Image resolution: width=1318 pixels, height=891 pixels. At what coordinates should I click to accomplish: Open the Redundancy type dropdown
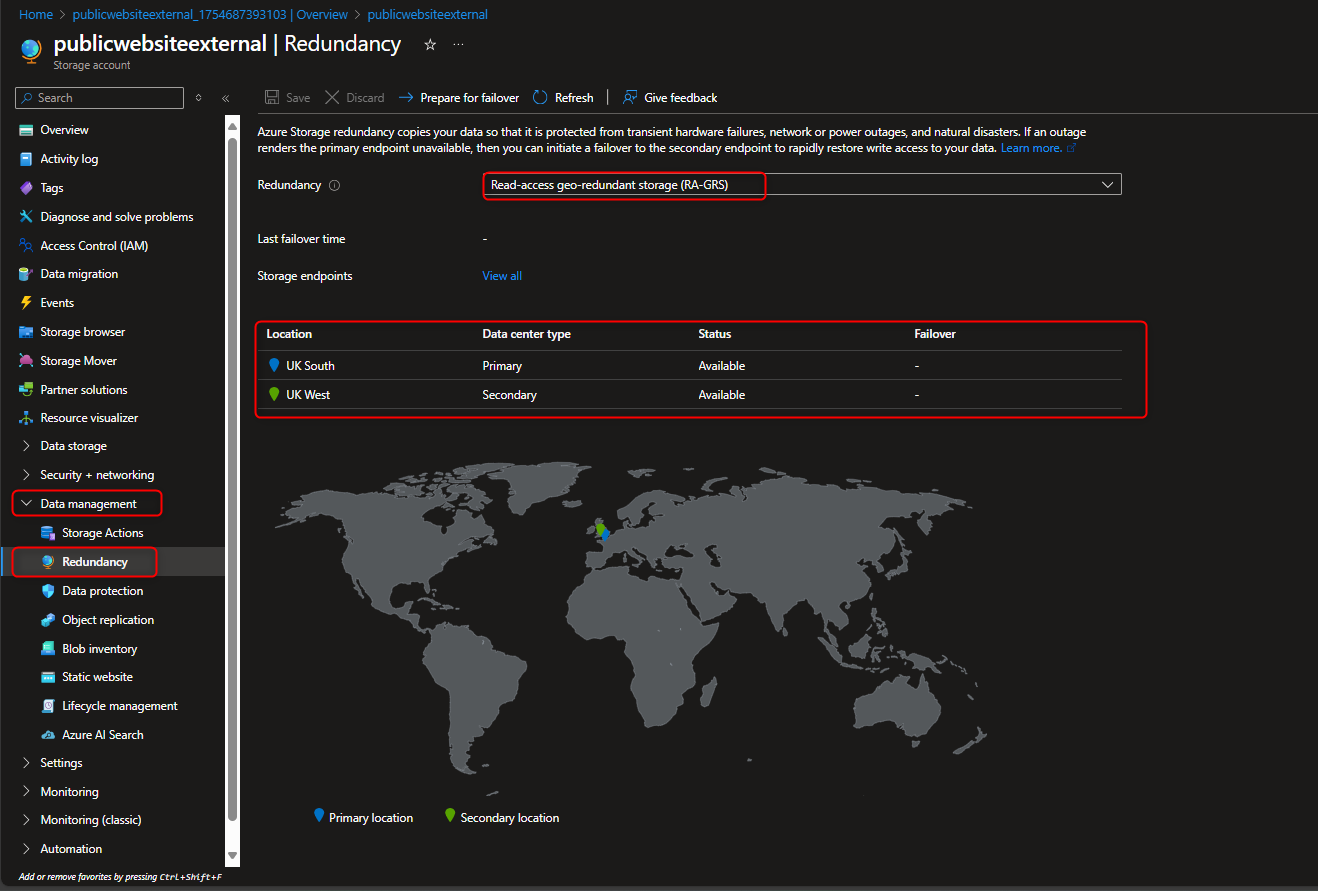point(802,185)
